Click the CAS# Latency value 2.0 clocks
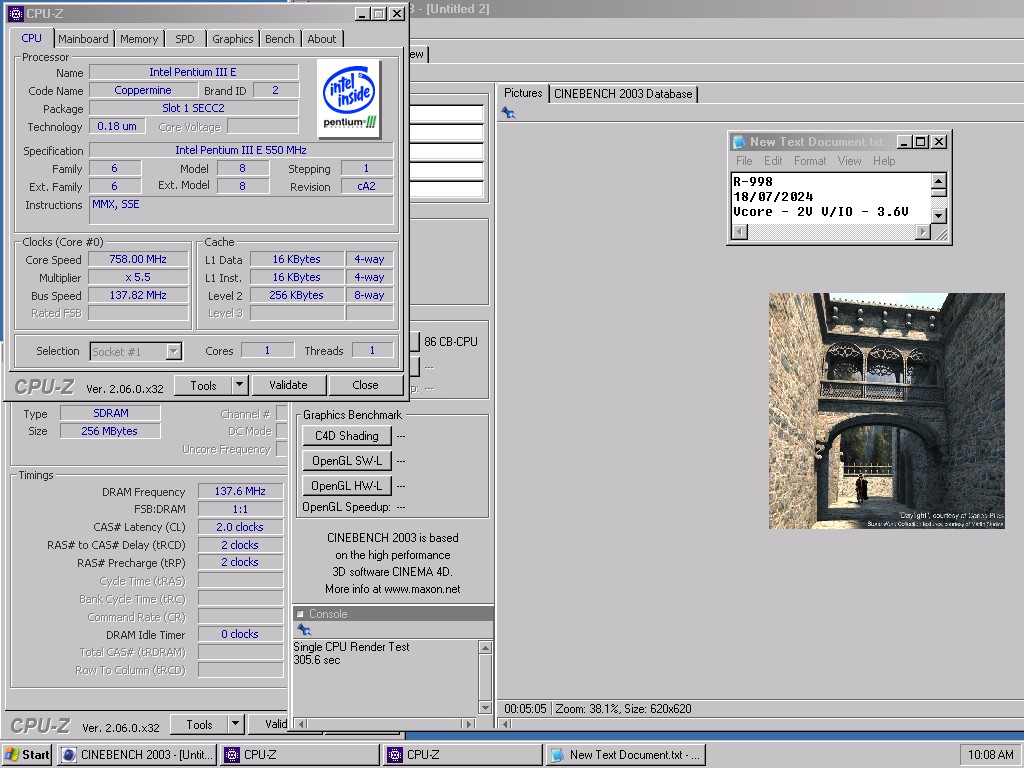This screenshot has height=768, width=1024. click(x=240, y=527)
